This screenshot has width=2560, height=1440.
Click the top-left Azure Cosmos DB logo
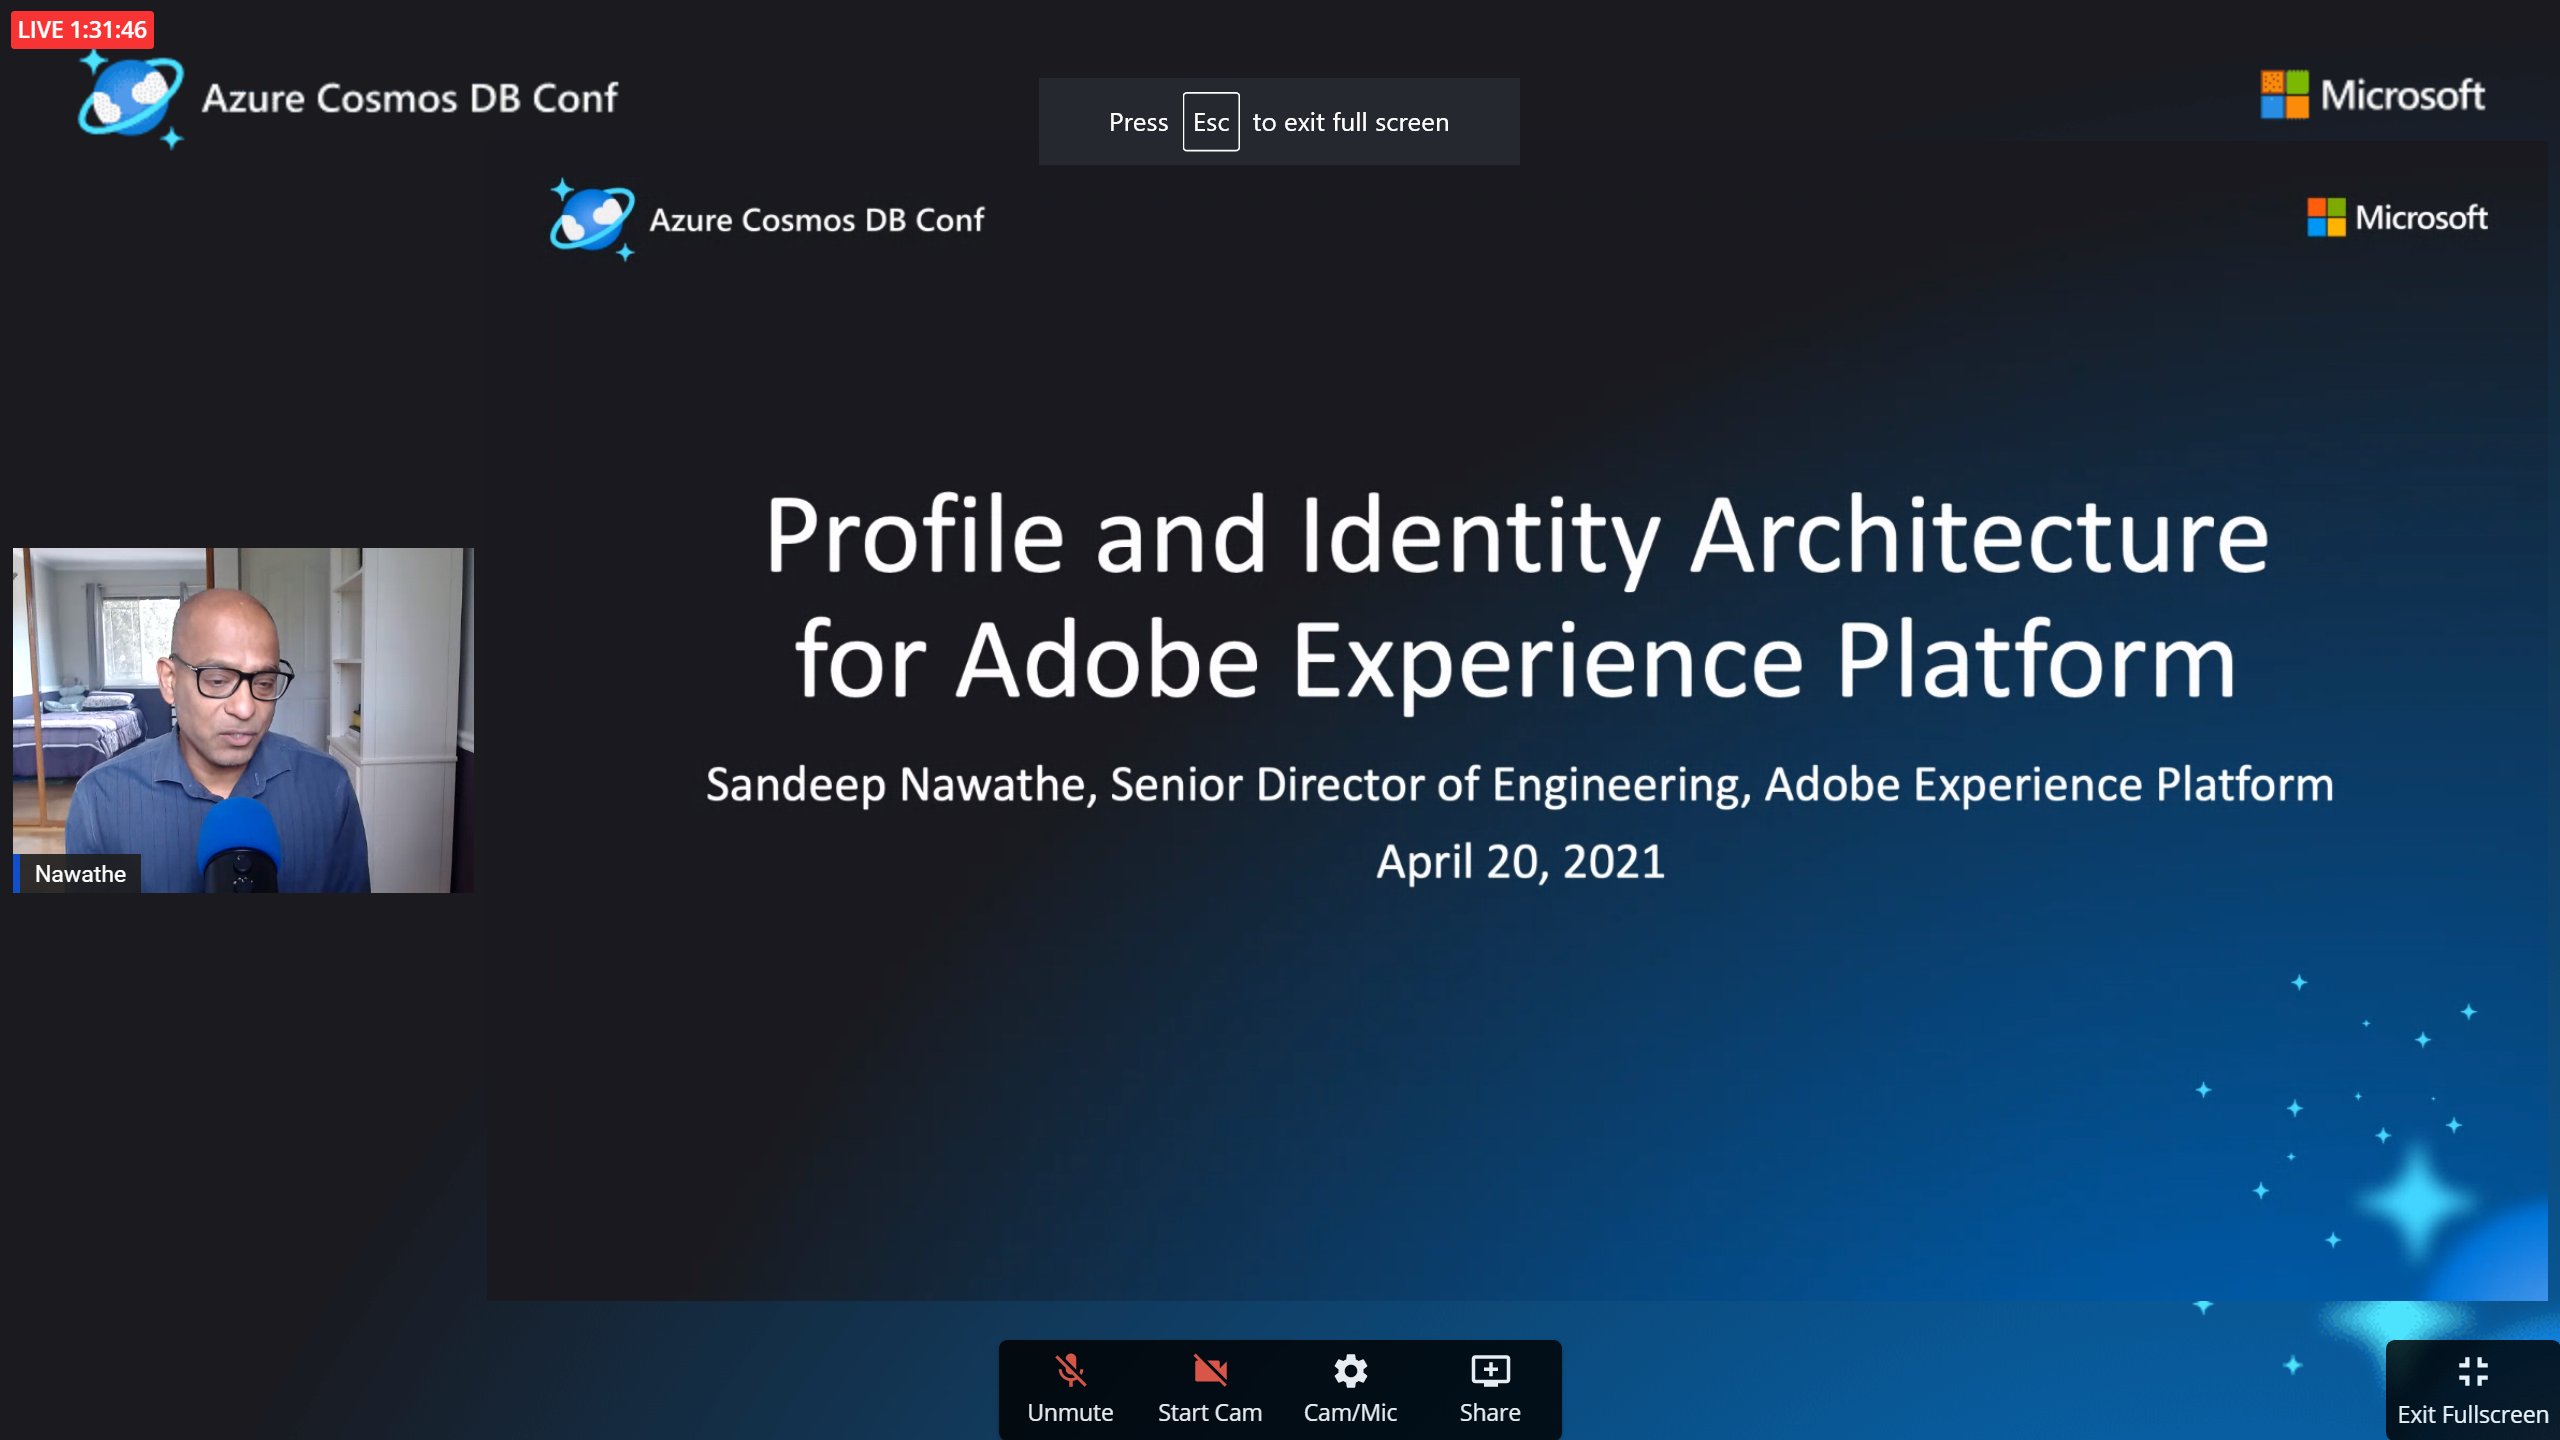click(x=132, y=98)
